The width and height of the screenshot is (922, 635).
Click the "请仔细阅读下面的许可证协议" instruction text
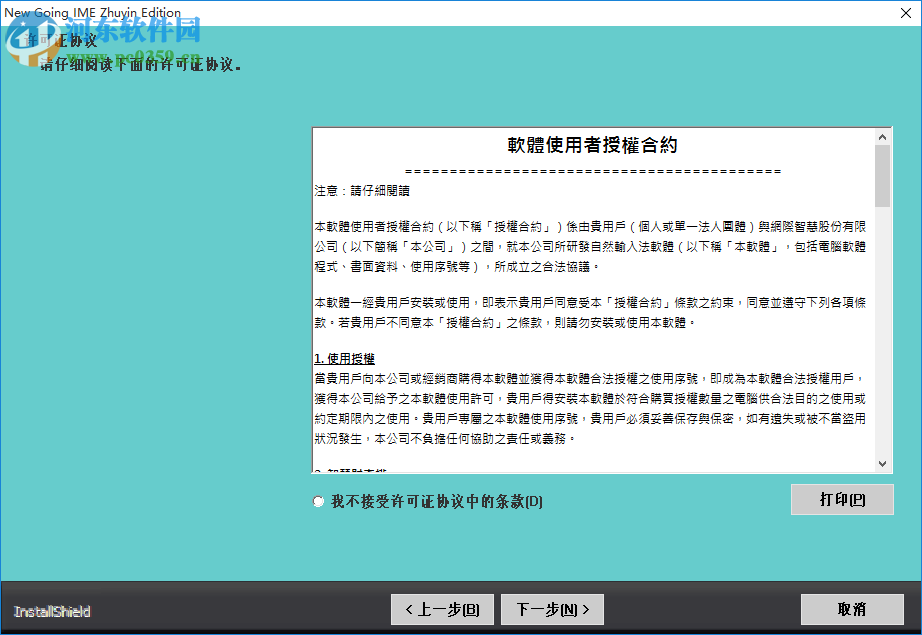[x=140, y=64]
